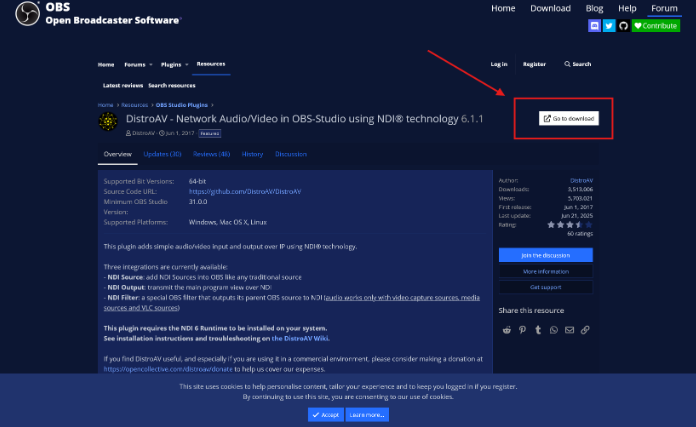Image resolution: width=696 pixels, height=427 pixels.
Task: Switch to Discussion tab
Action: click(x=291, y=154)
